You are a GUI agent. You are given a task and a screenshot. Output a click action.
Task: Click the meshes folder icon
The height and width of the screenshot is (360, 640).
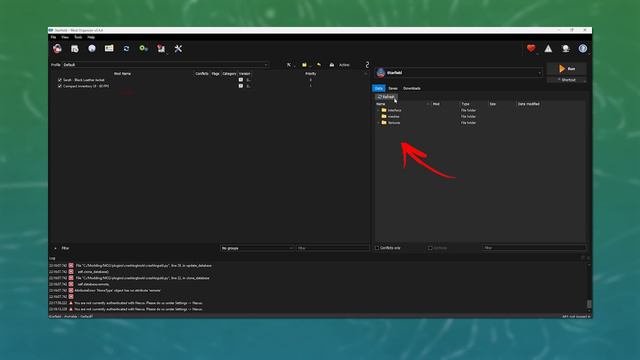[x=384, y=116]
